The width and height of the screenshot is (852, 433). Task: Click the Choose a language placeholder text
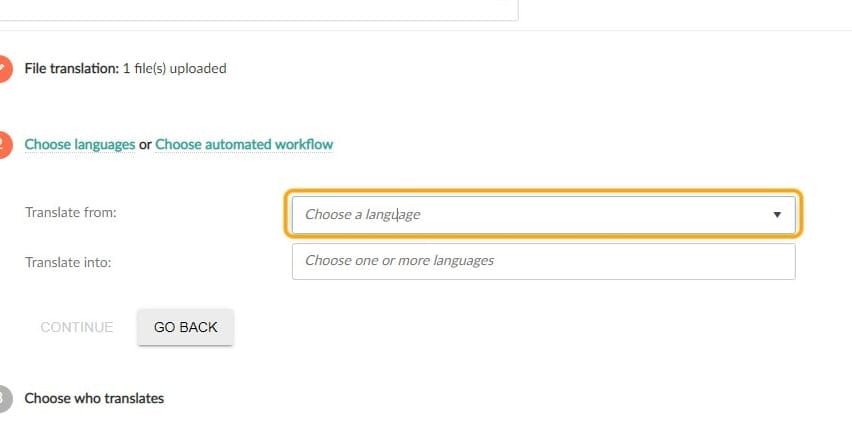tap(362, 214)
